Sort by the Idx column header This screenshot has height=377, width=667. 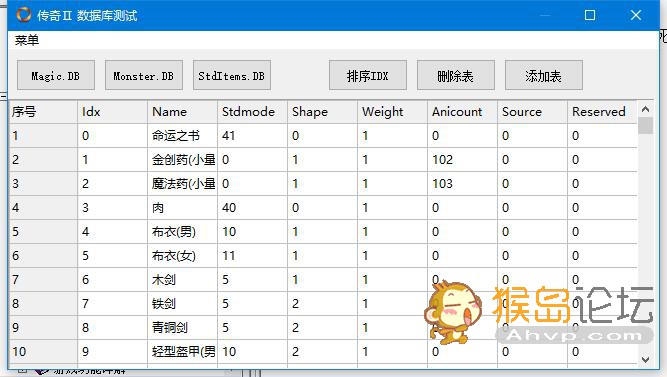(x=113, y=112)
